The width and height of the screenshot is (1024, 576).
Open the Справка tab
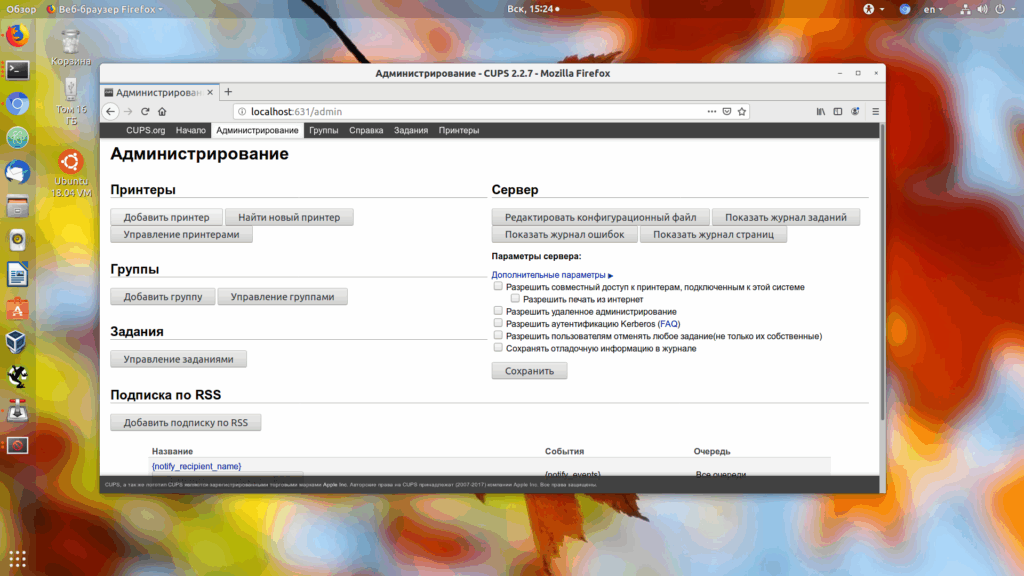(x=366, y=130)
